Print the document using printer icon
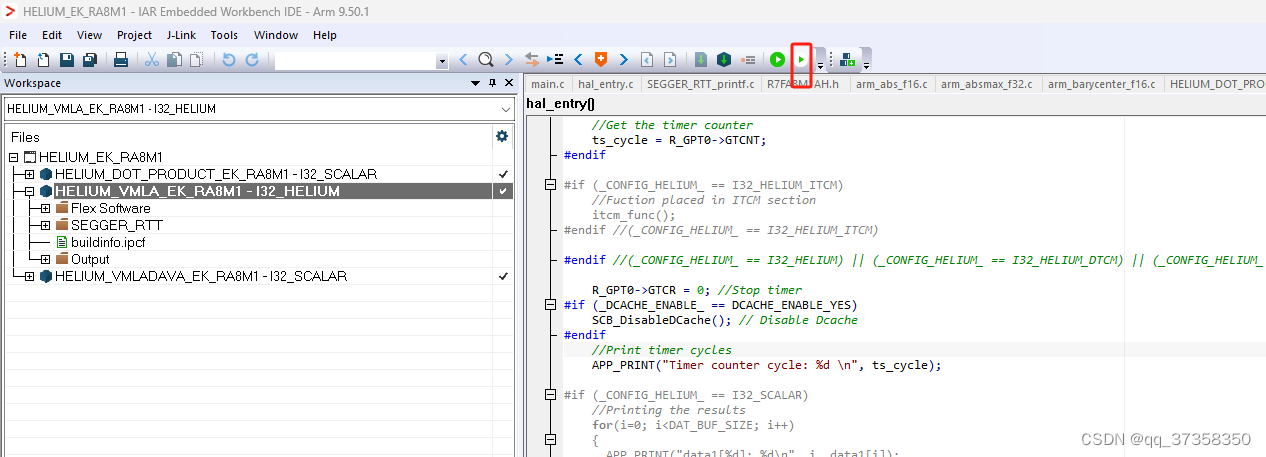 [x=121, y=60]
